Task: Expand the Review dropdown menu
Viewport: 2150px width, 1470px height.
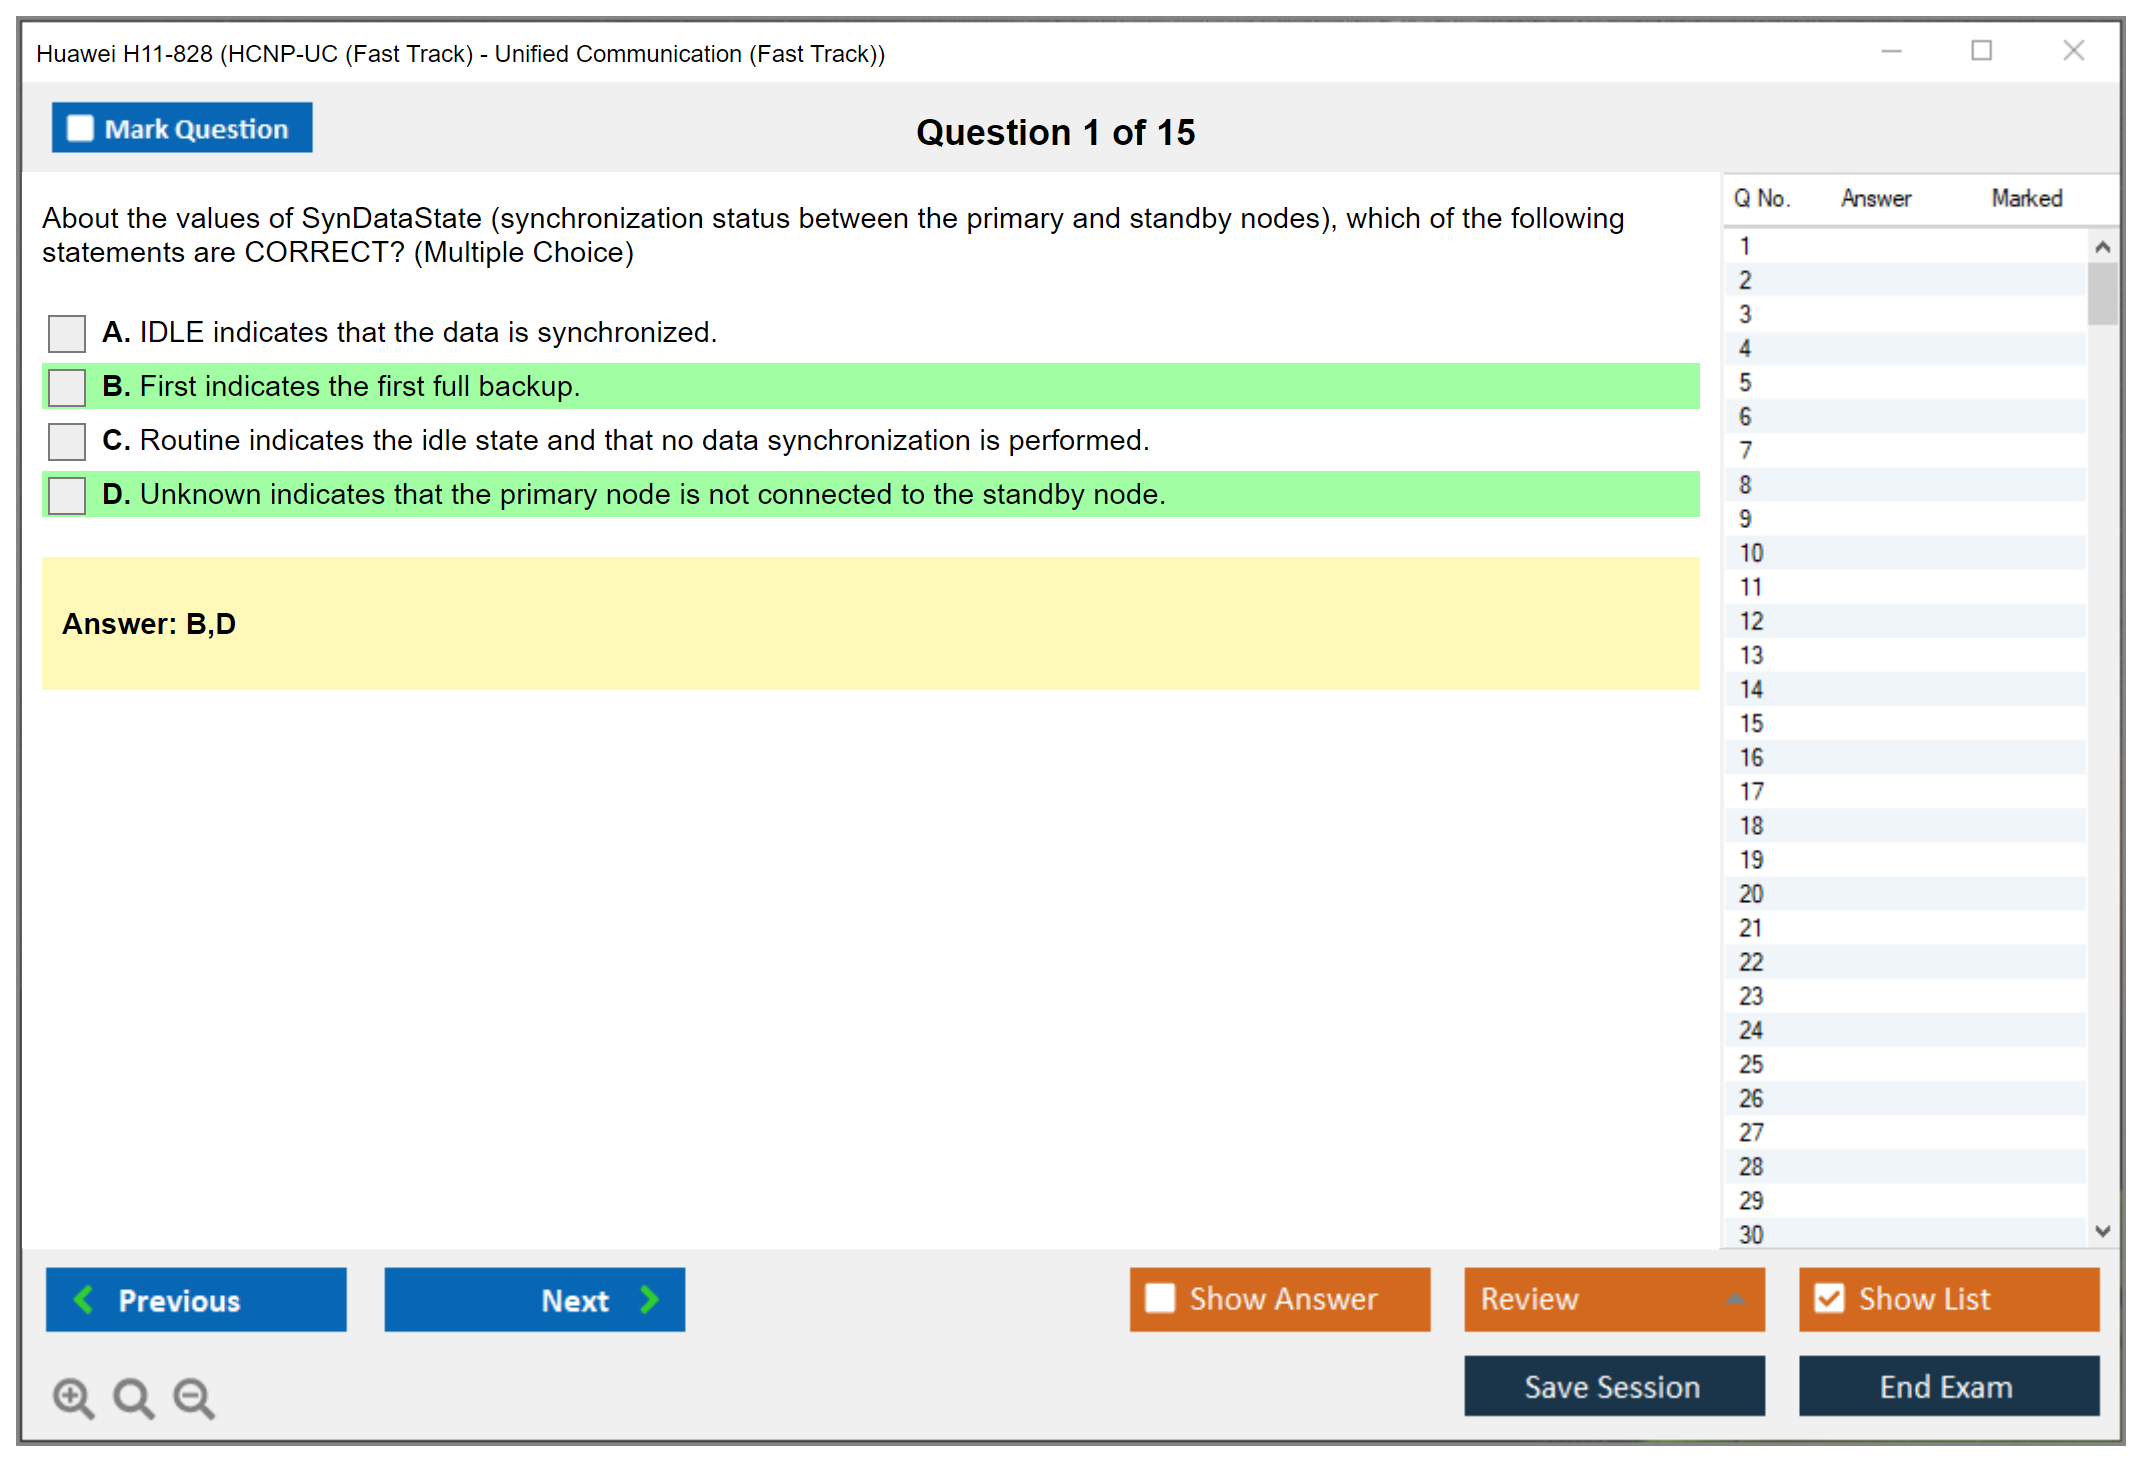Action: pos(1735,1299)
